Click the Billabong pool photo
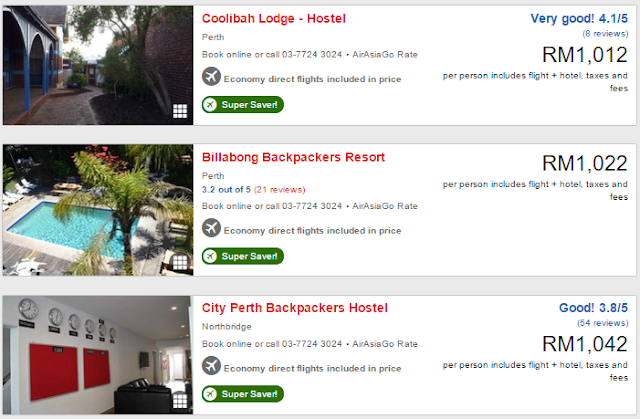 pyautogui.click(x=98, y=210)
